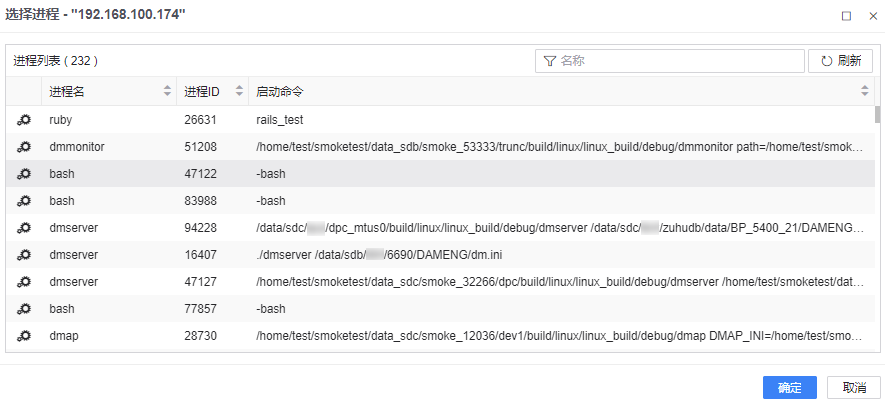
Task: Click gear icon in dmap row
Action: (23, 336)
